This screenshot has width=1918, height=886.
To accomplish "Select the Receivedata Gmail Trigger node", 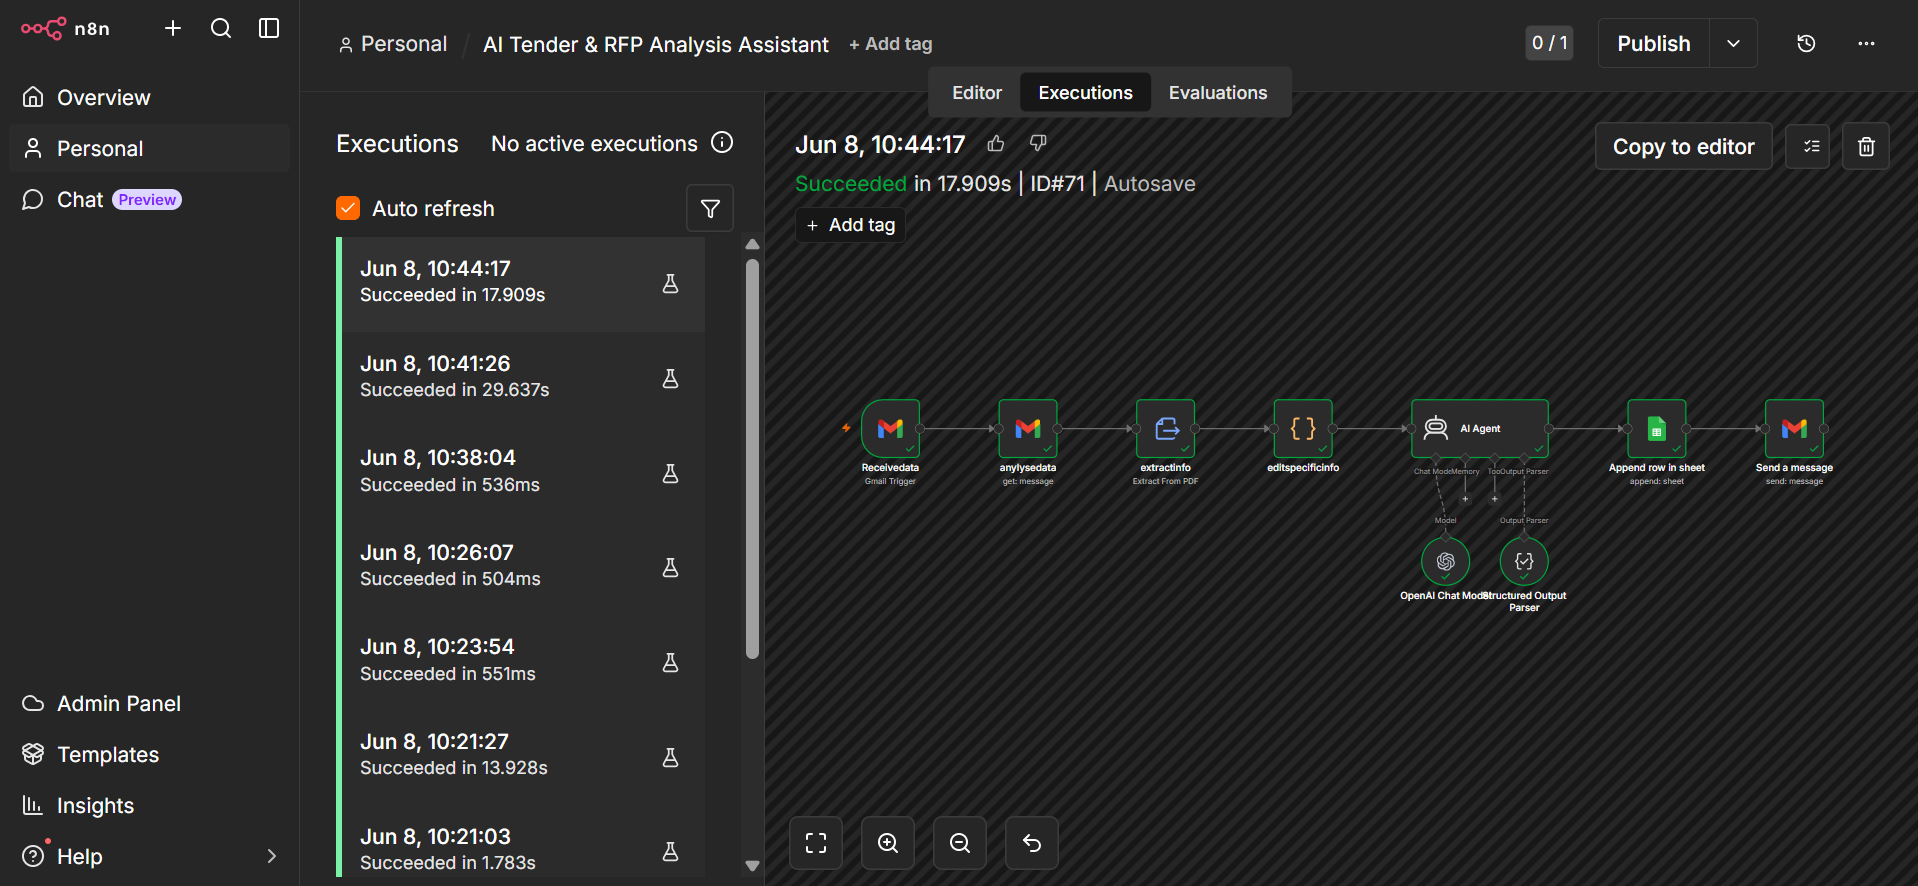I will [890, 428].
